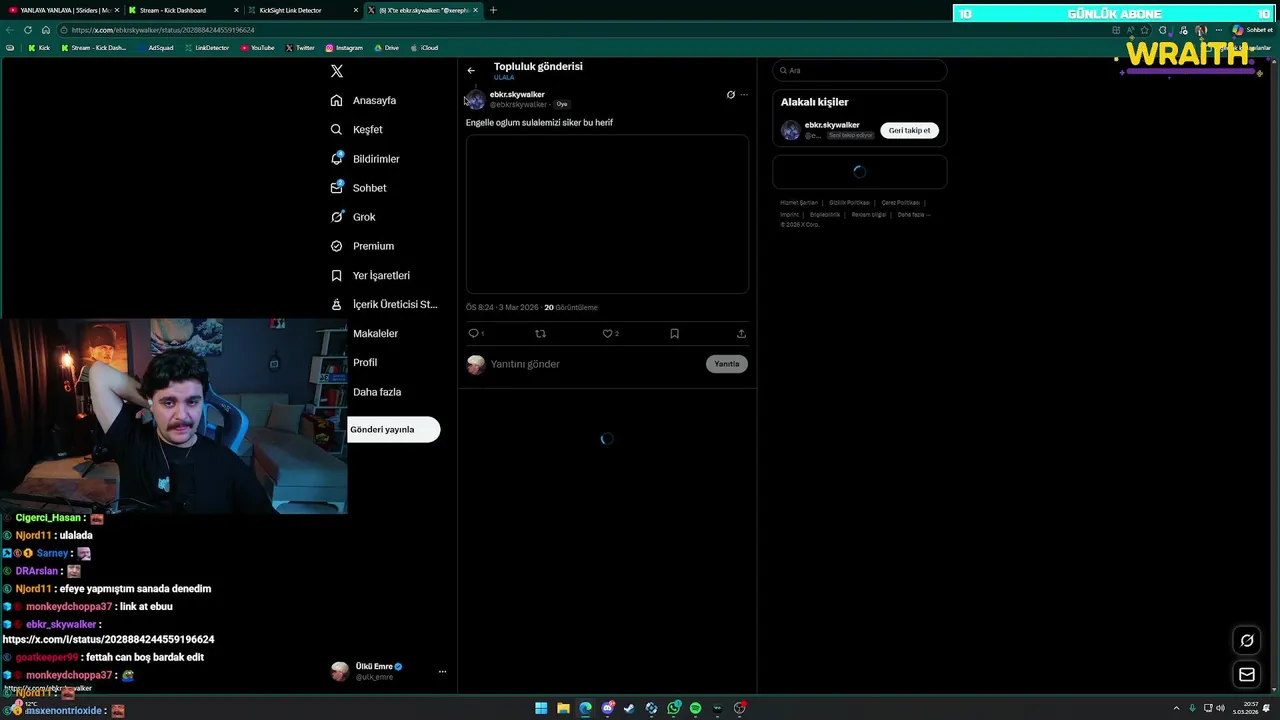Open the floating Grok button

[x=1247, y=641]
